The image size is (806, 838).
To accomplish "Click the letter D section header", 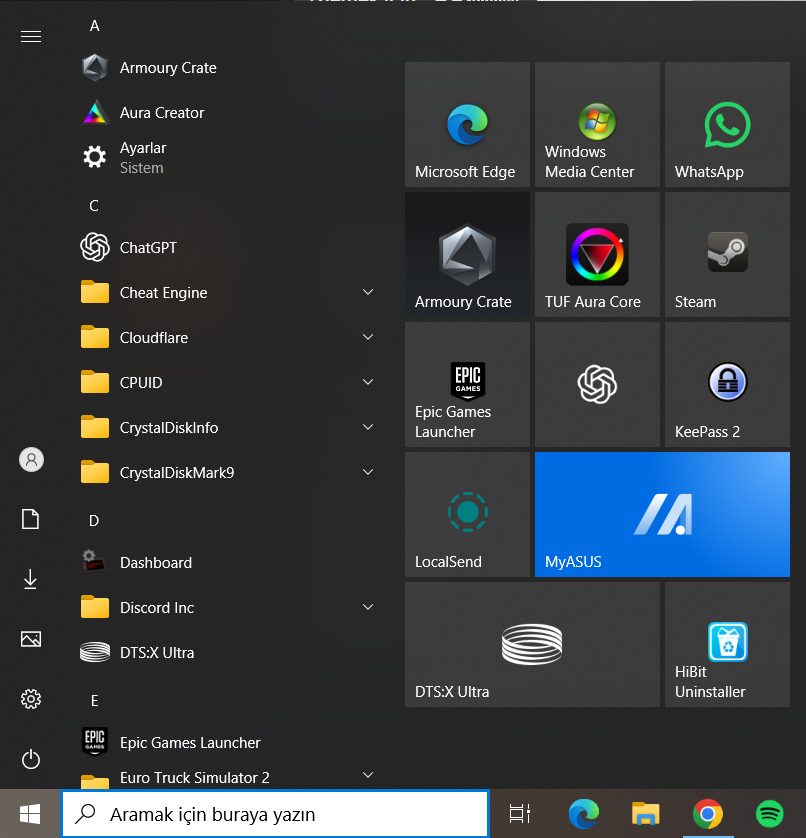I will pyautogui.click(x=94, y=521).
